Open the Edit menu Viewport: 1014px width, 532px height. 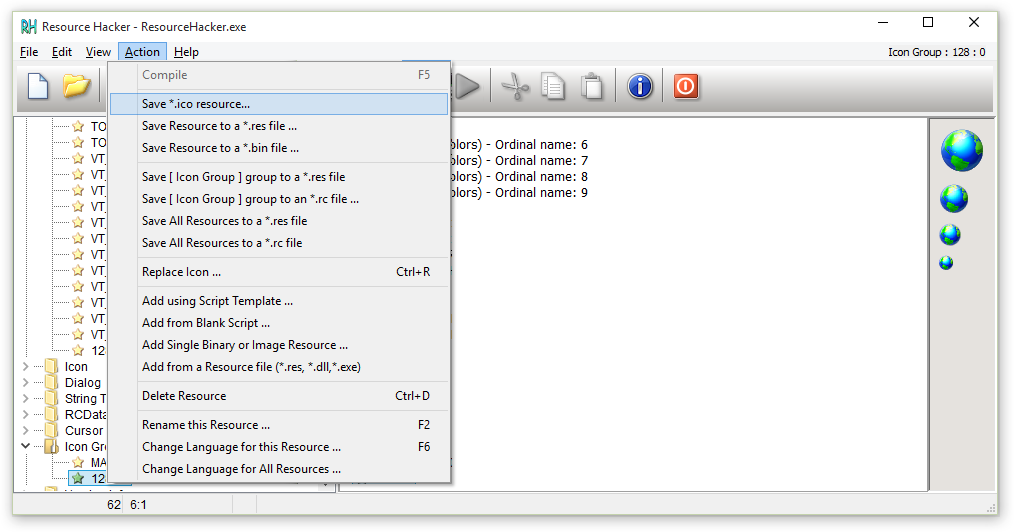(x=62, y=52)
